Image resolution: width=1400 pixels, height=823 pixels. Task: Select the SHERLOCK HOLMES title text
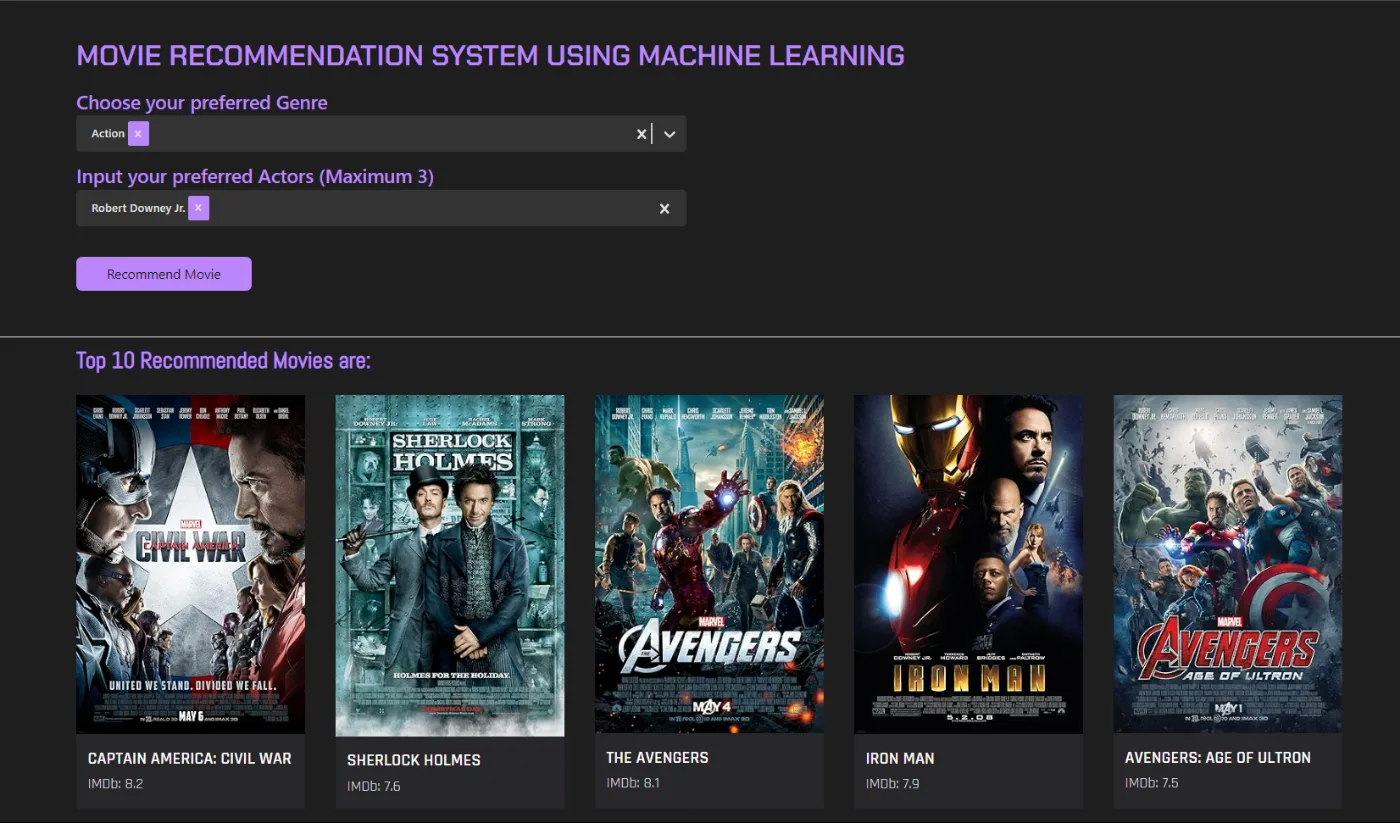tap(414, 760)
